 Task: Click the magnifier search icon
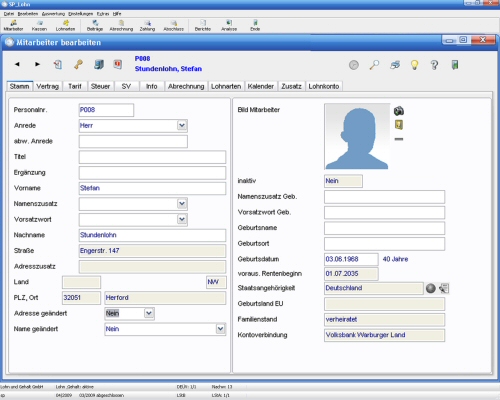(374, 65)
